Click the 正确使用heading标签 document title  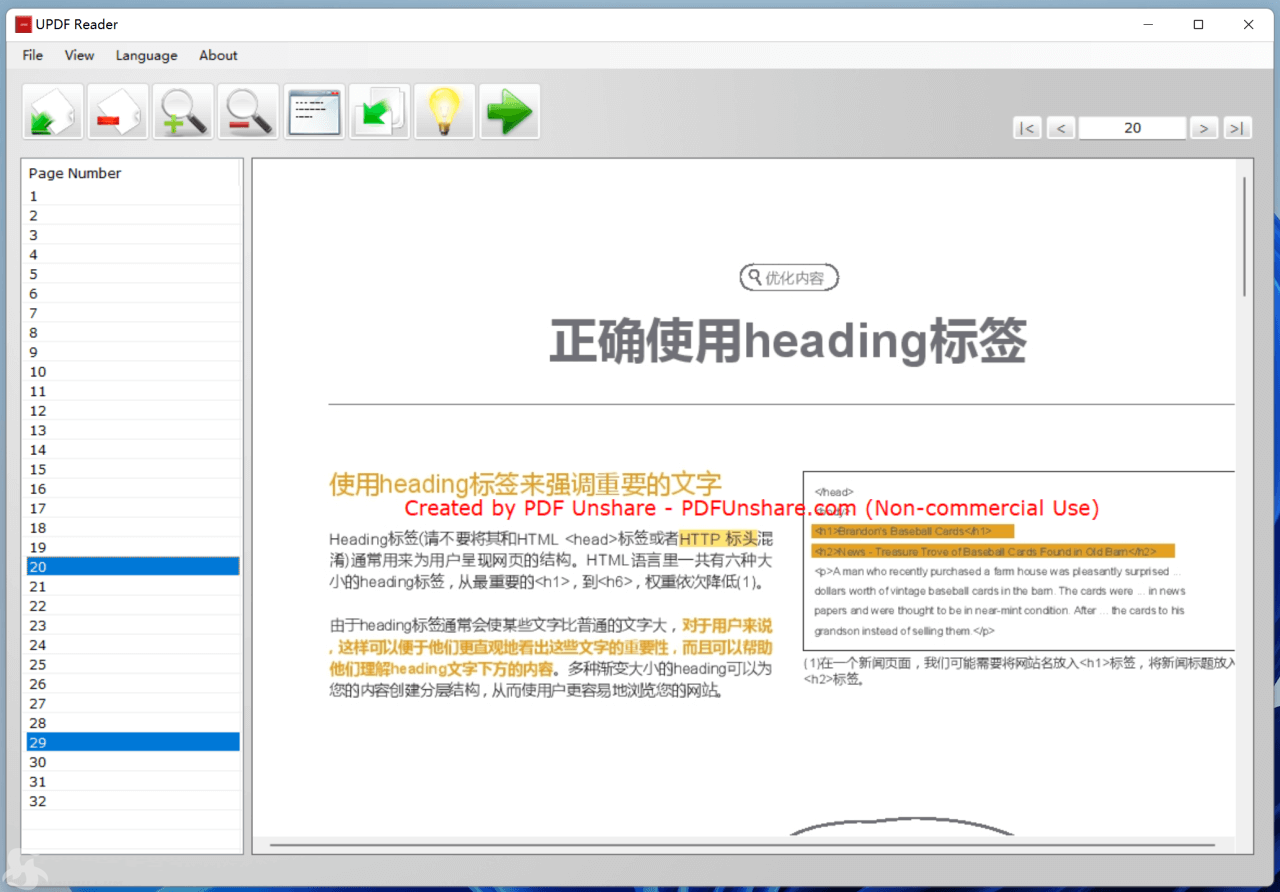[x=788, y=341]
